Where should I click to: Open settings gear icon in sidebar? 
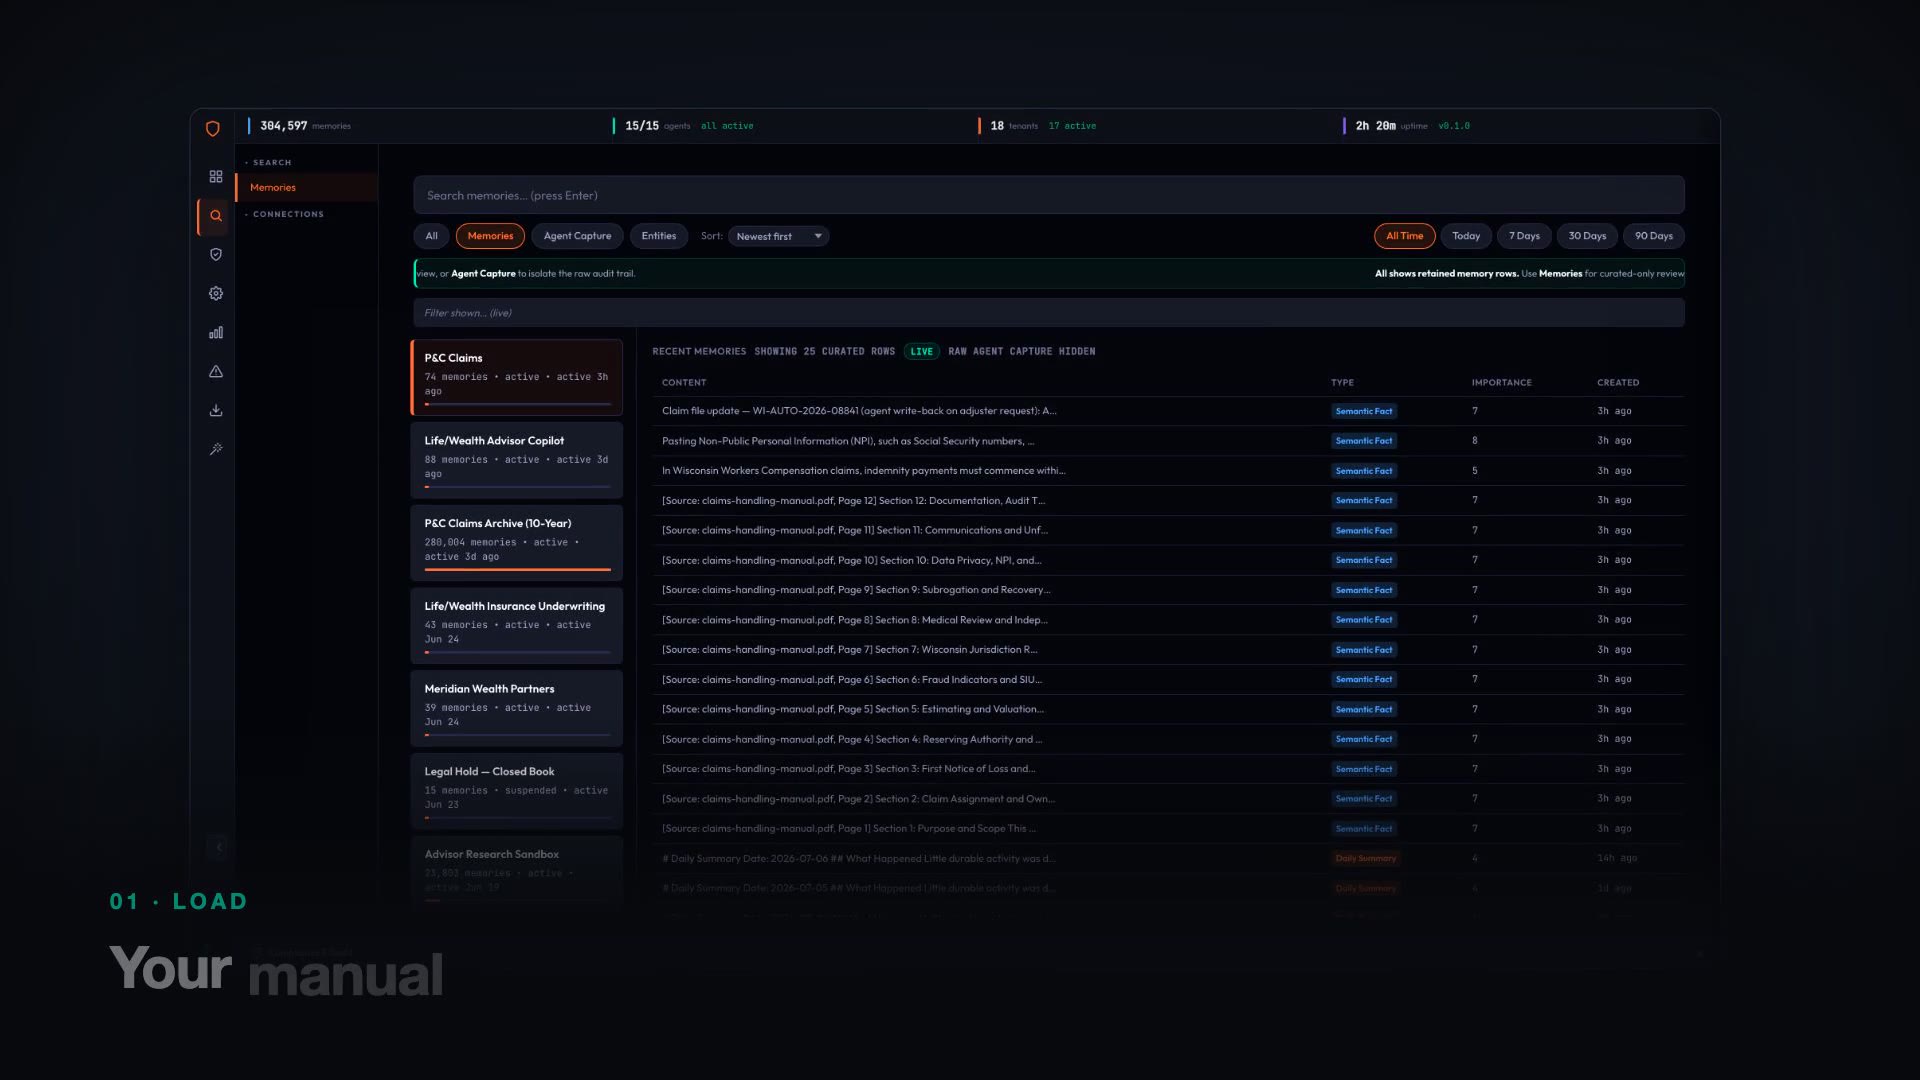point(215,294)
